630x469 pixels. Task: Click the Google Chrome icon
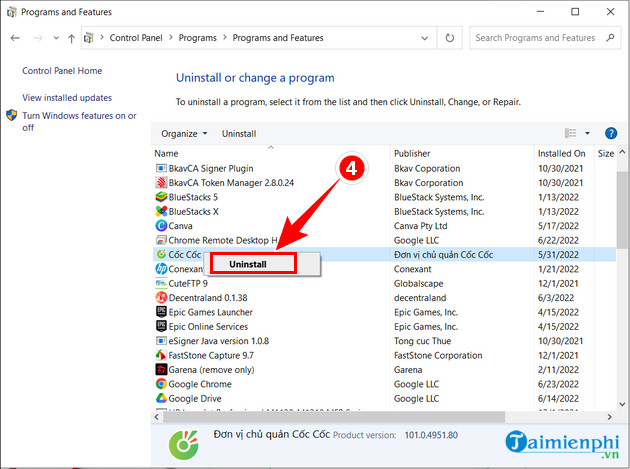pyautogui.click(x=161, y=384)
